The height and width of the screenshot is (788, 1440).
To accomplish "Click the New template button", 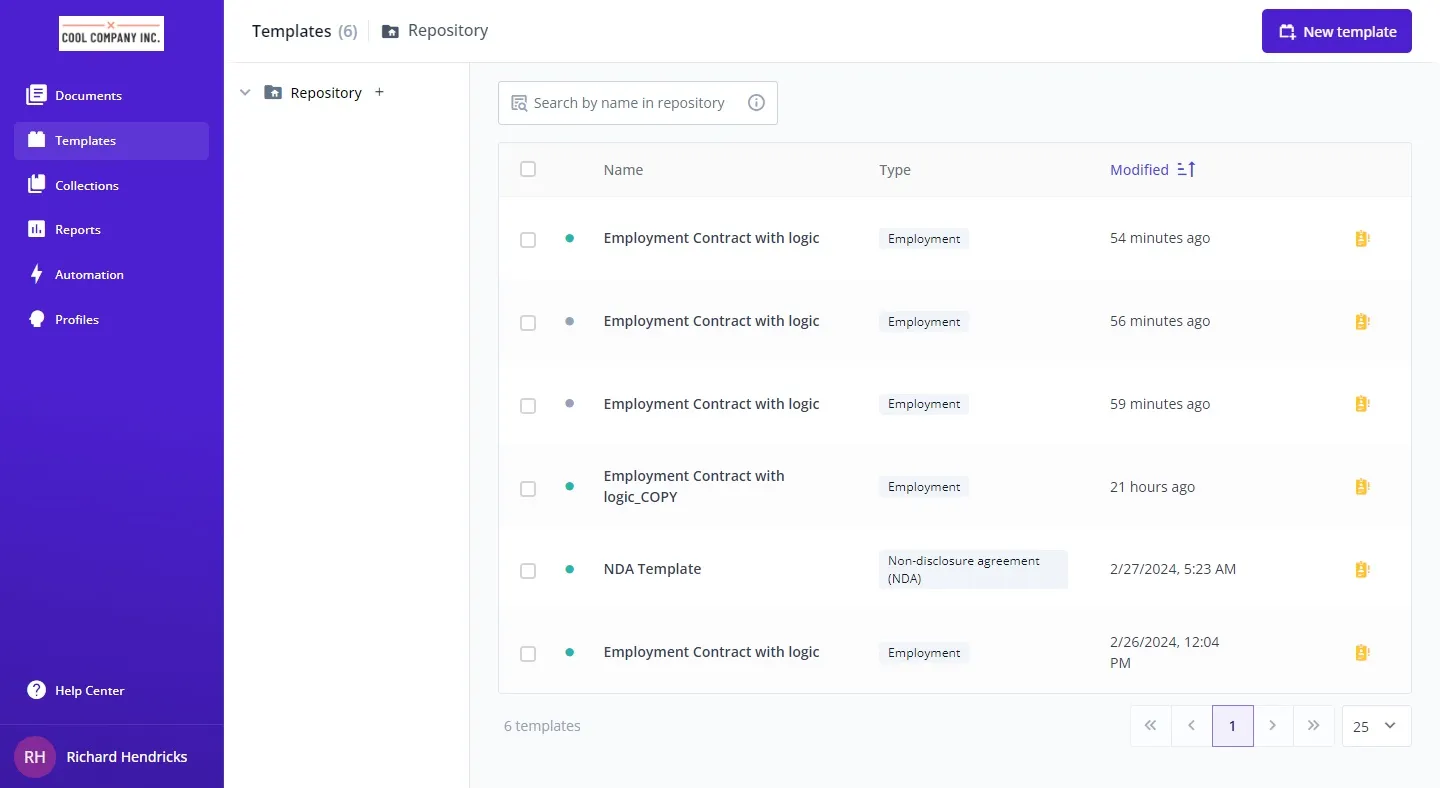I will click(1336, 32).
